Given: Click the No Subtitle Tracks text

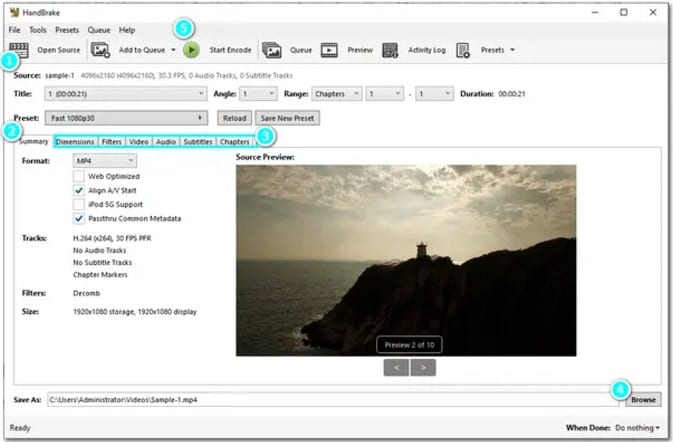Looking at the screenshot, I should (103, 262).
